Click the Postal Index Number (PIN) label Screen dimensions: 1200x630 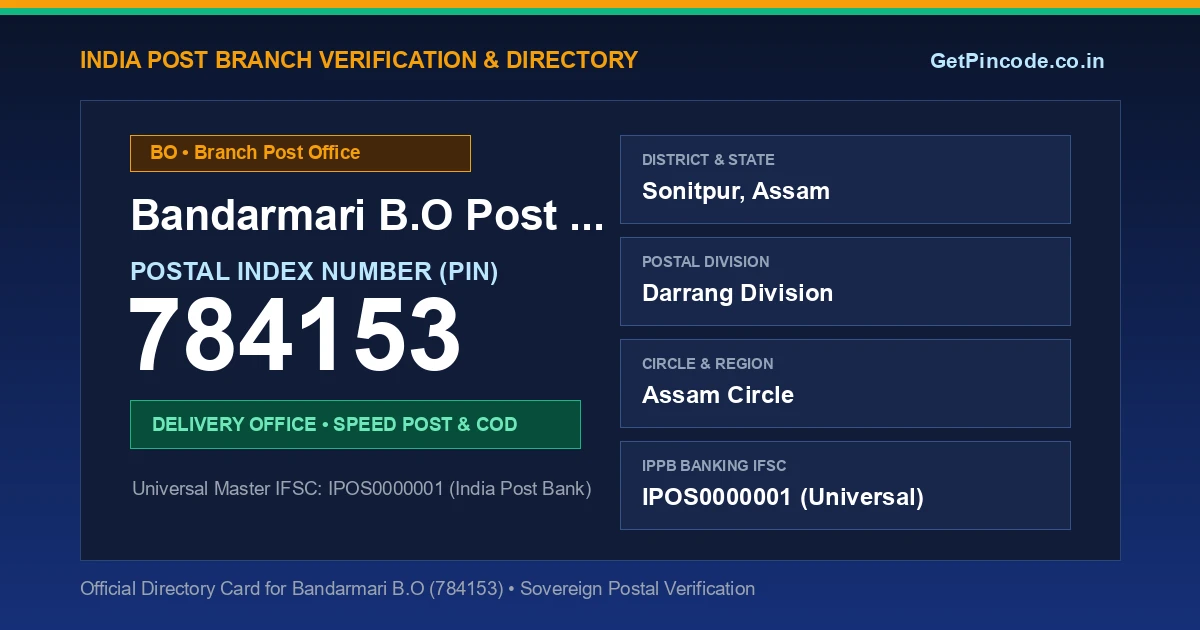pyautogui.click(x=314, y=271)
